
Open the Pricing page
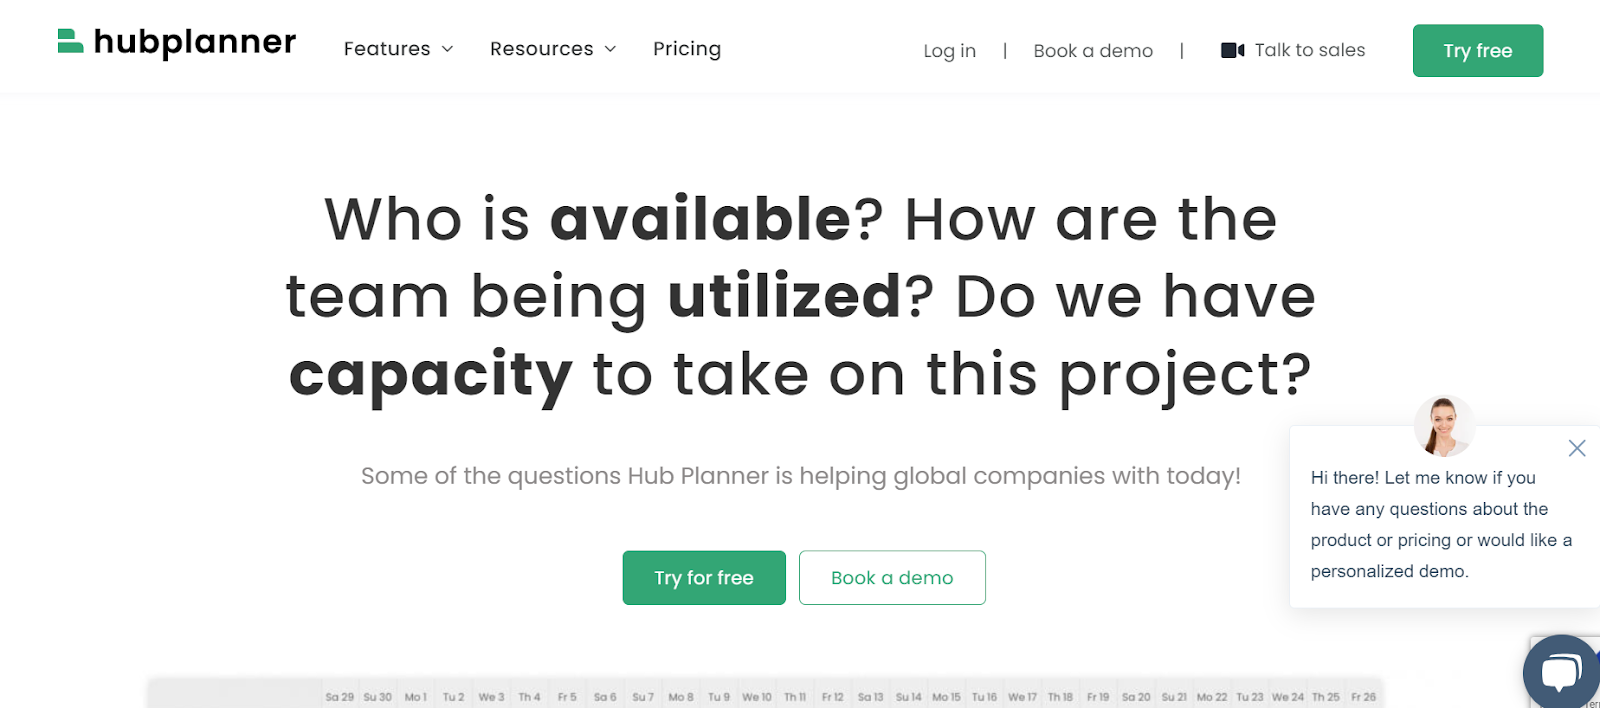pyautogui.click(x=687, y=48)
